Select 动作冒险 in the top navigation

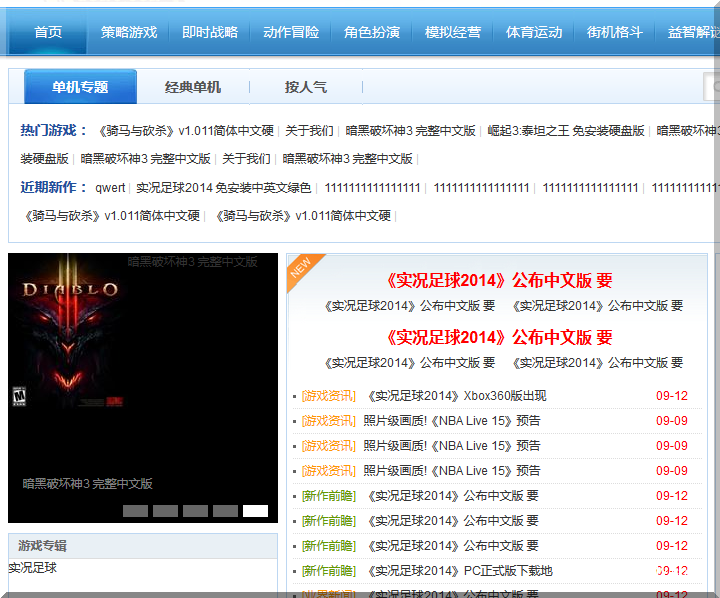[x=291, y=32]
